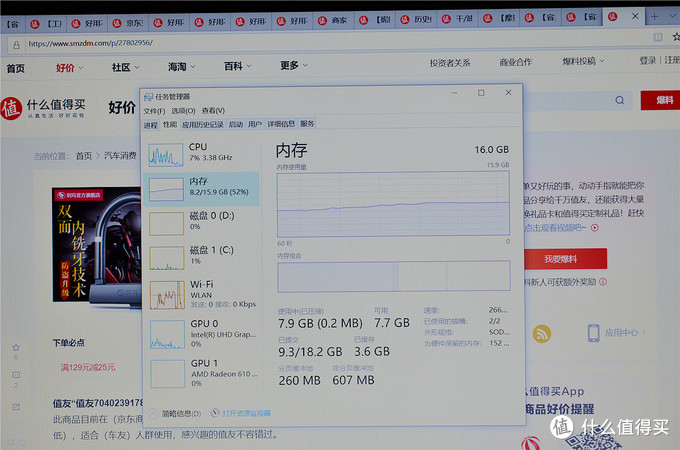This screenshot has height=450, width=680.
Task: Select 磁盘 0 (D:) in the sidebar
Action: point(202,222)
